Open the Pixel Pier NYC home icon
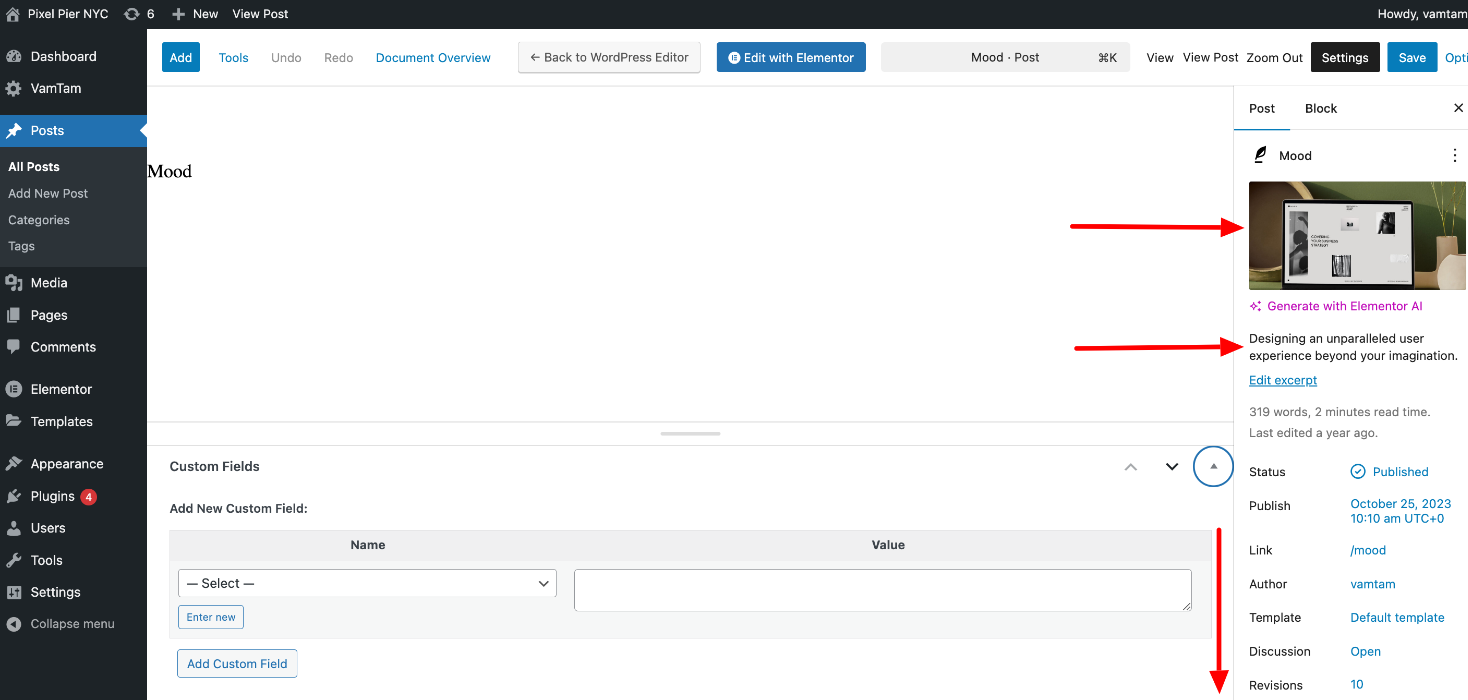Screen dimensions: 1468x700 (x=13, y=14)
